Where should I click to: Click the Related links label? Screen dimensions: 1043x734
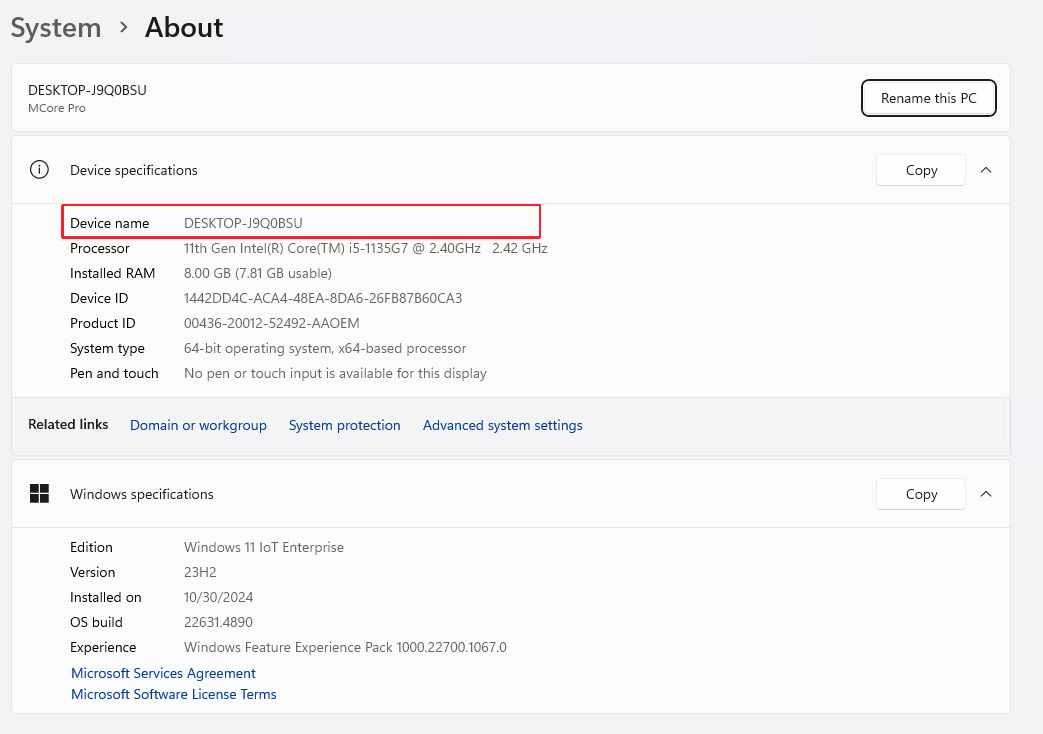(x=68, y=425)
